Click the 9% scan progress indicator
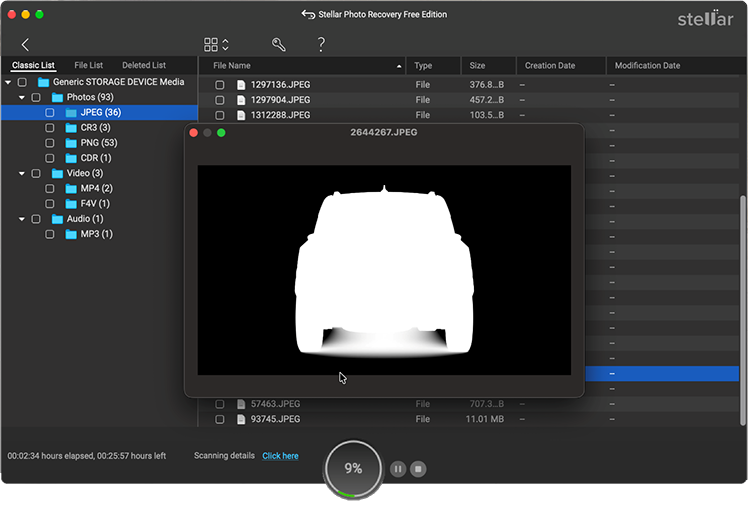This screenshot has width=750, height=505. coord(353,469)
